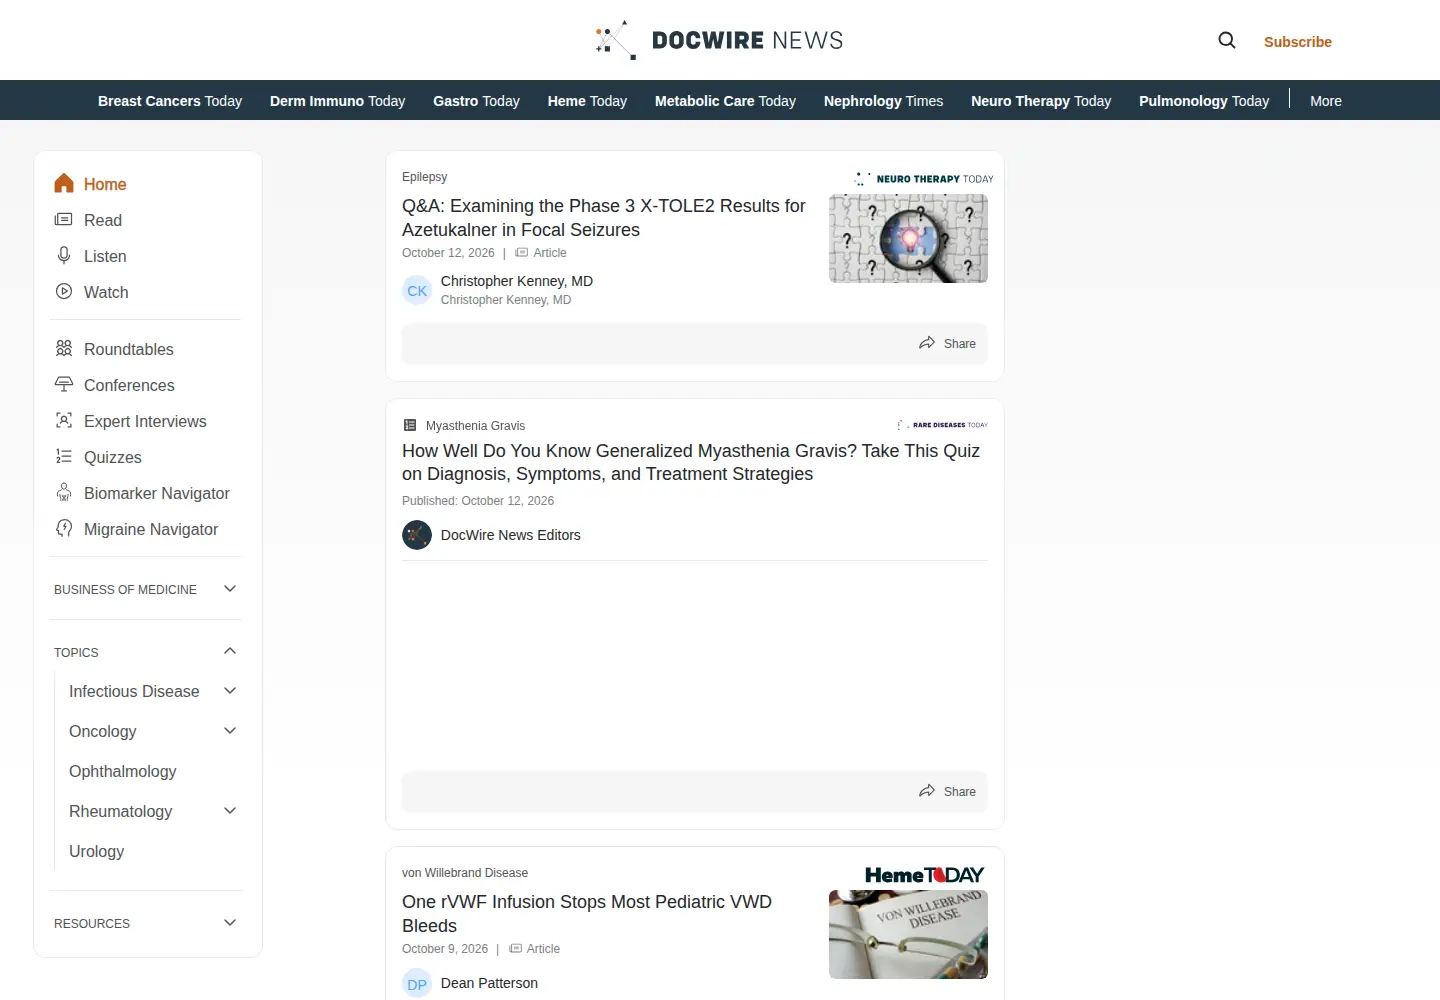
Task: Click the Listen microphone icon
Action: 64,255
